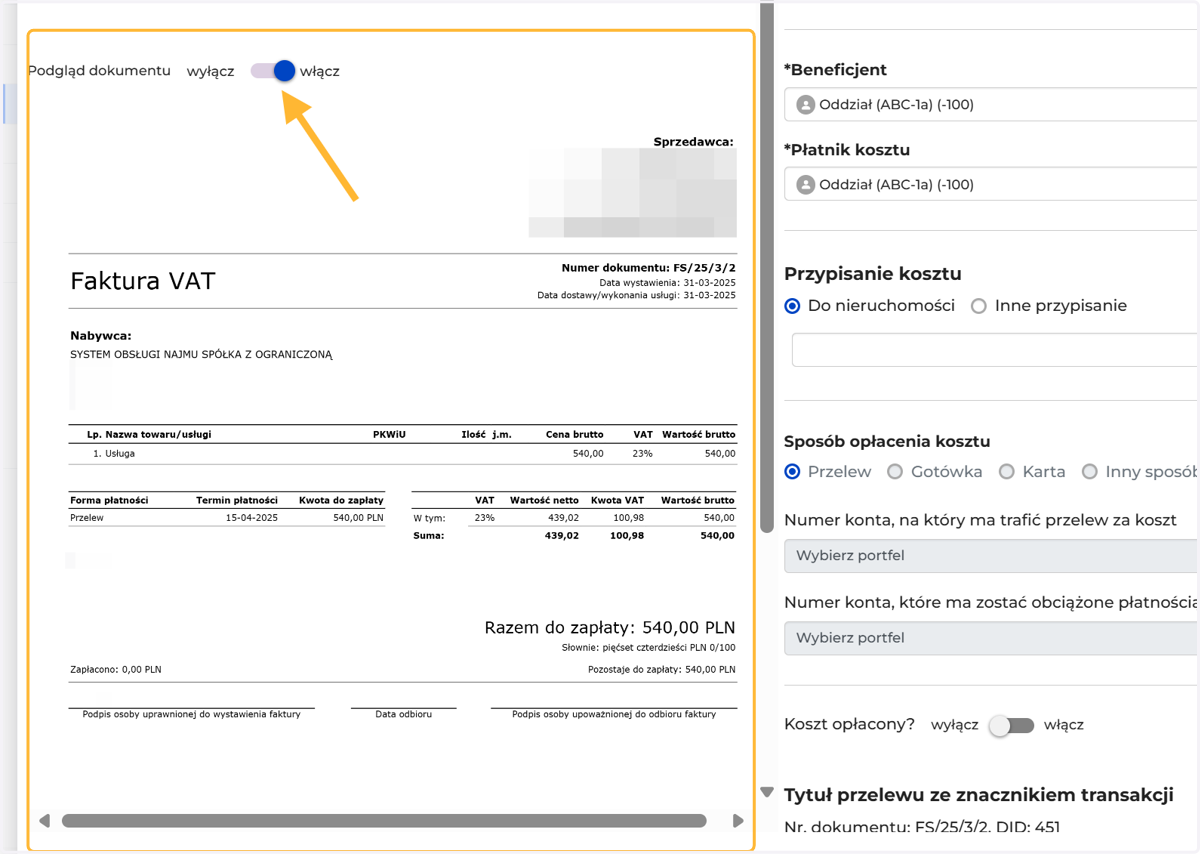This screenshot has height=854, width=1200.
Task: Choose Przelew as payment method
Action: click(793, 471)
